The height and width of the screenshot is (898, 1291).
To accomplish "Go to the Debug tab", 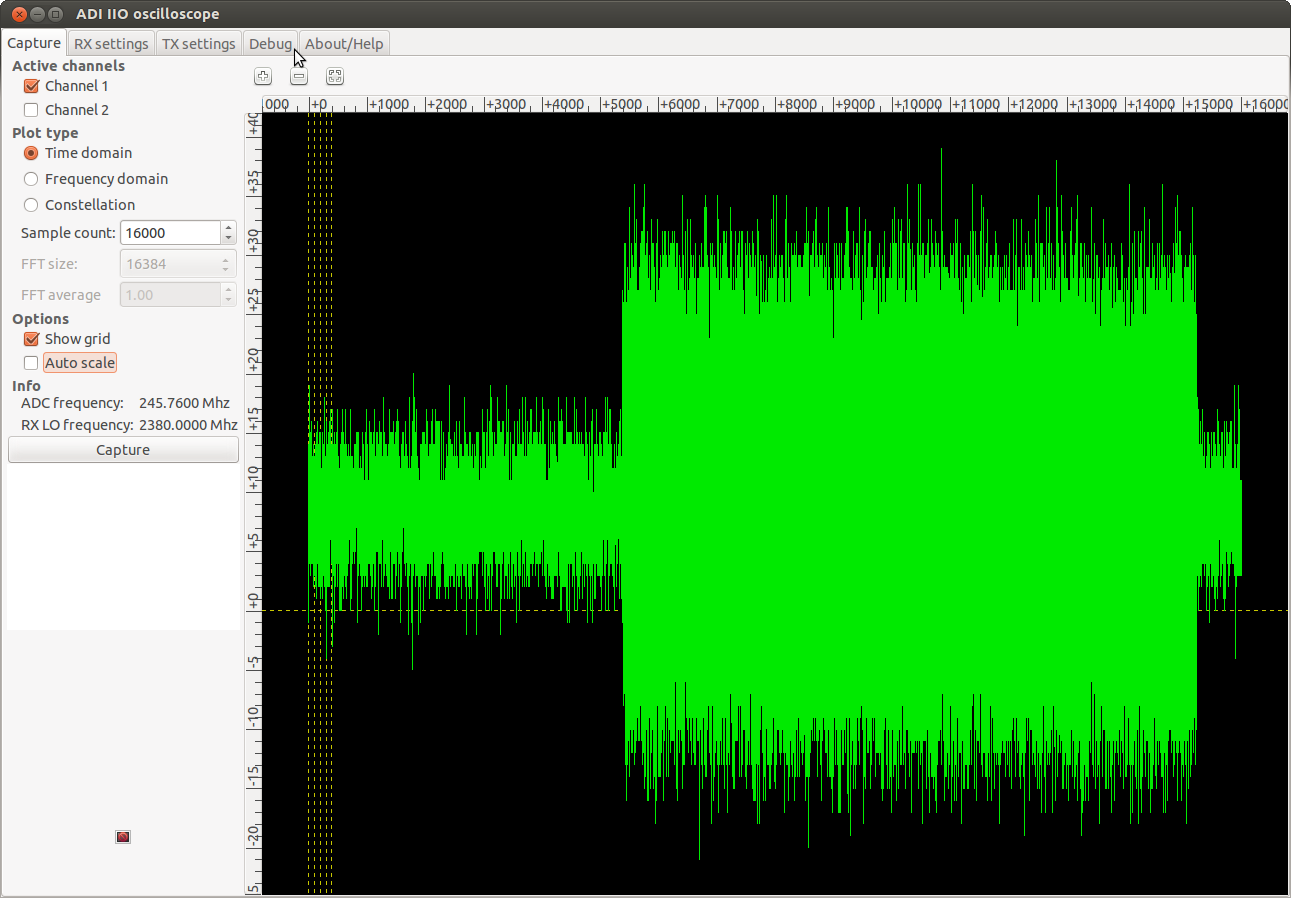I will coord(270,44).
